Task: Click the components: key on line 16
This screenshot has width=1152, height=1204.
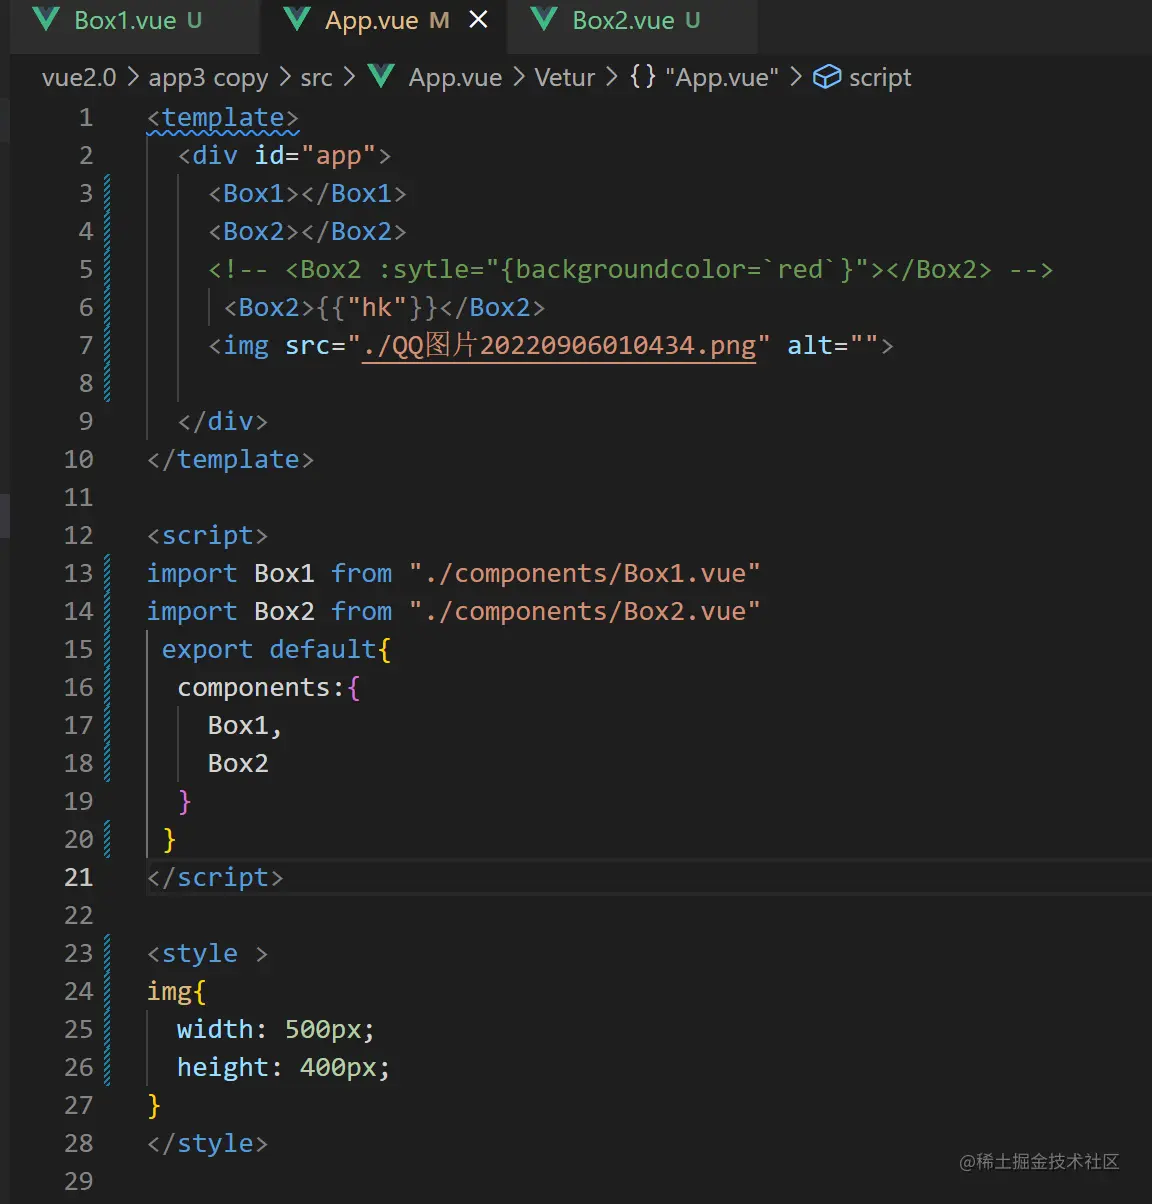Action: (x=261, y=688)
